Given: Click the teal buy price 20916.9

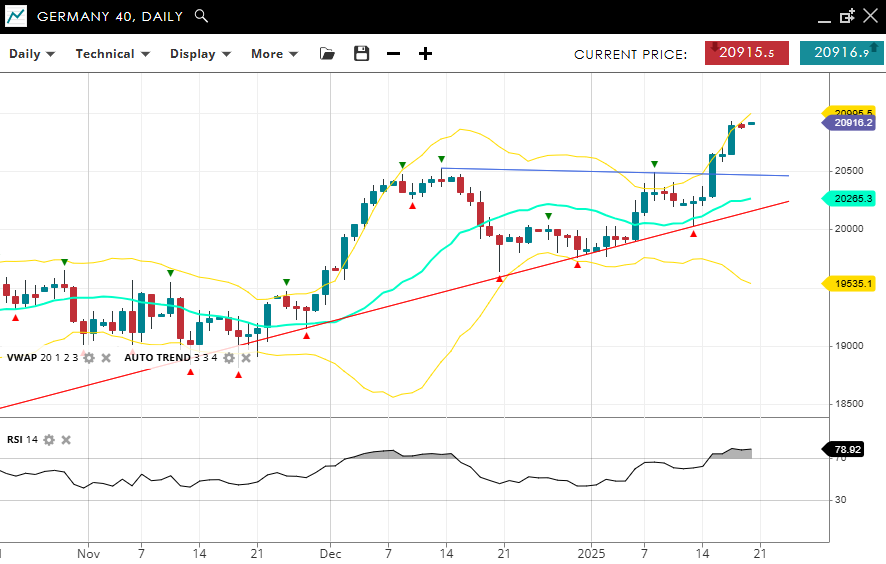Looking at the screenshot, I should tap(841, 53).
